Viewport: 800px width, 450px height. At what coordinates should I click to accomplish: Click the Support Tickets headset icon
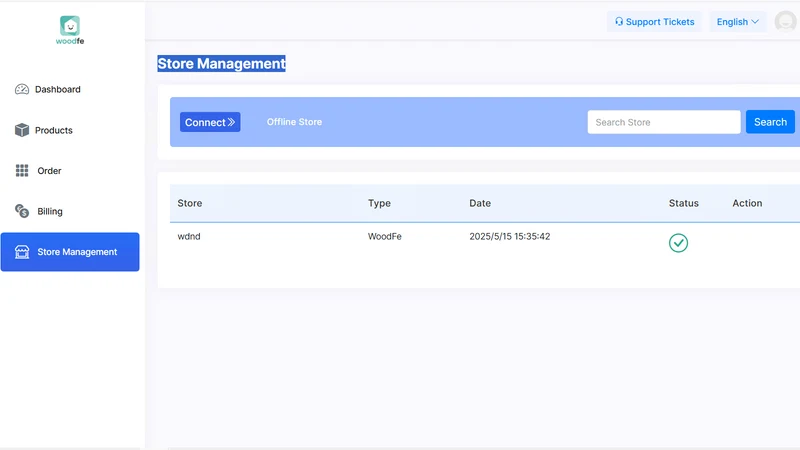click(x=619, y=21)
